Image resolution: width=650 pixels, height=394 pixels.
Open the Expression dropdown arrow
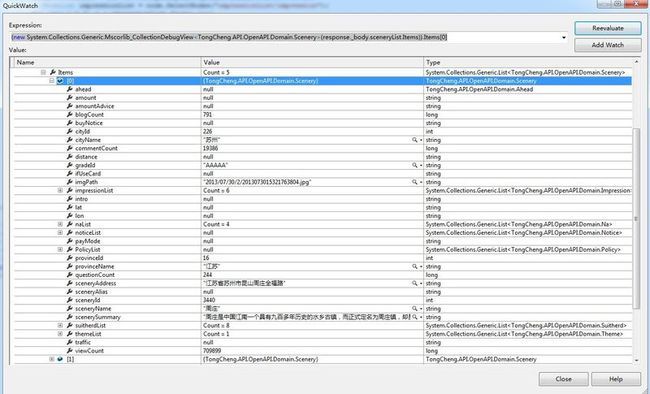click(564, 37)
